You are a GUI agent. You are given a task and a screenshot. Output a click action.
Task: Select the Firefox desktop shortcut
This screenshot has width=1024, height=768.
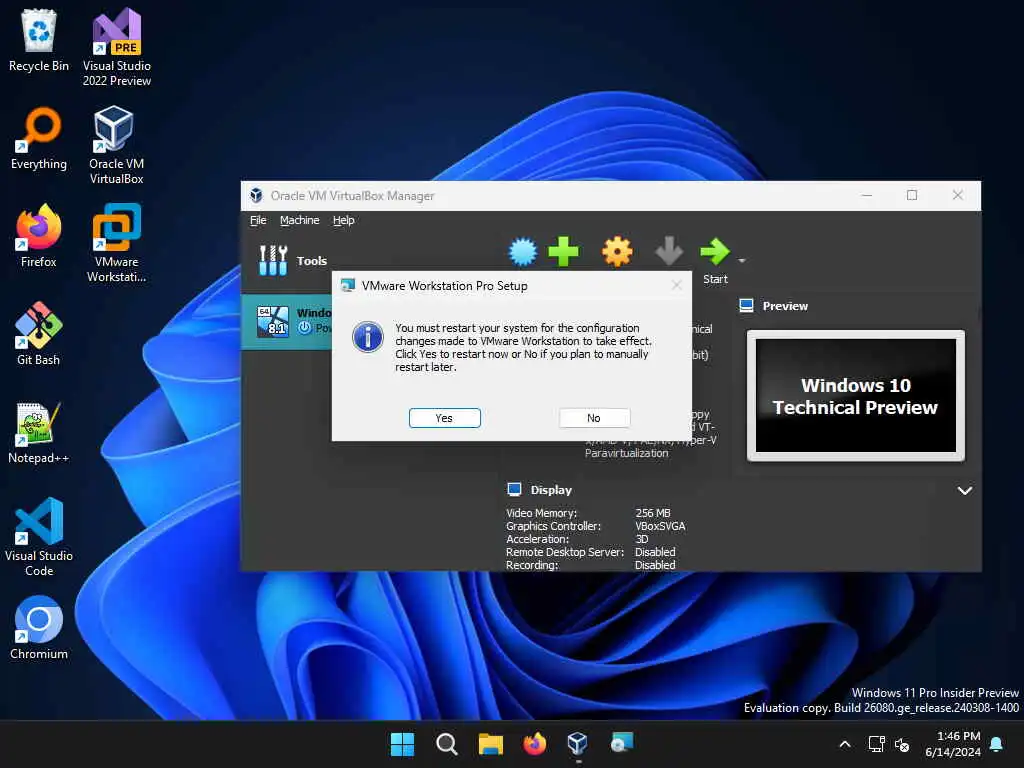tap(39, 235)
